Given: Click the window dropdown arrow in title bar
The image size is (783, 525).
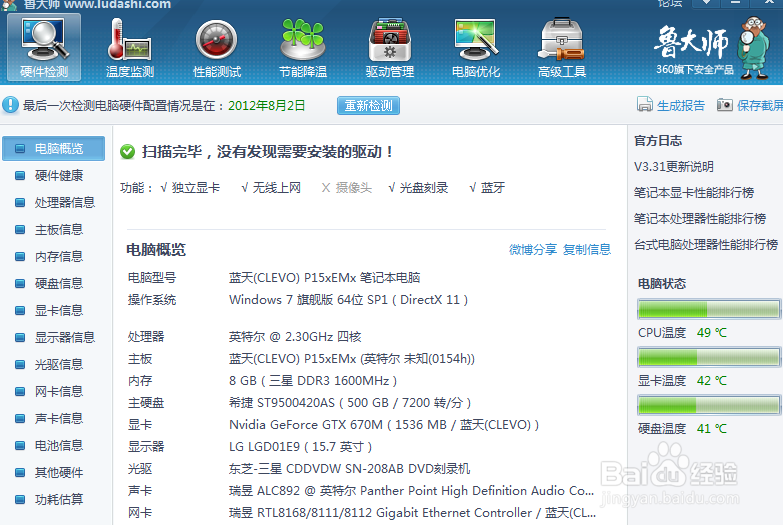Looking at the screenshot, I should pyautogui.click(x=706, y=3).
